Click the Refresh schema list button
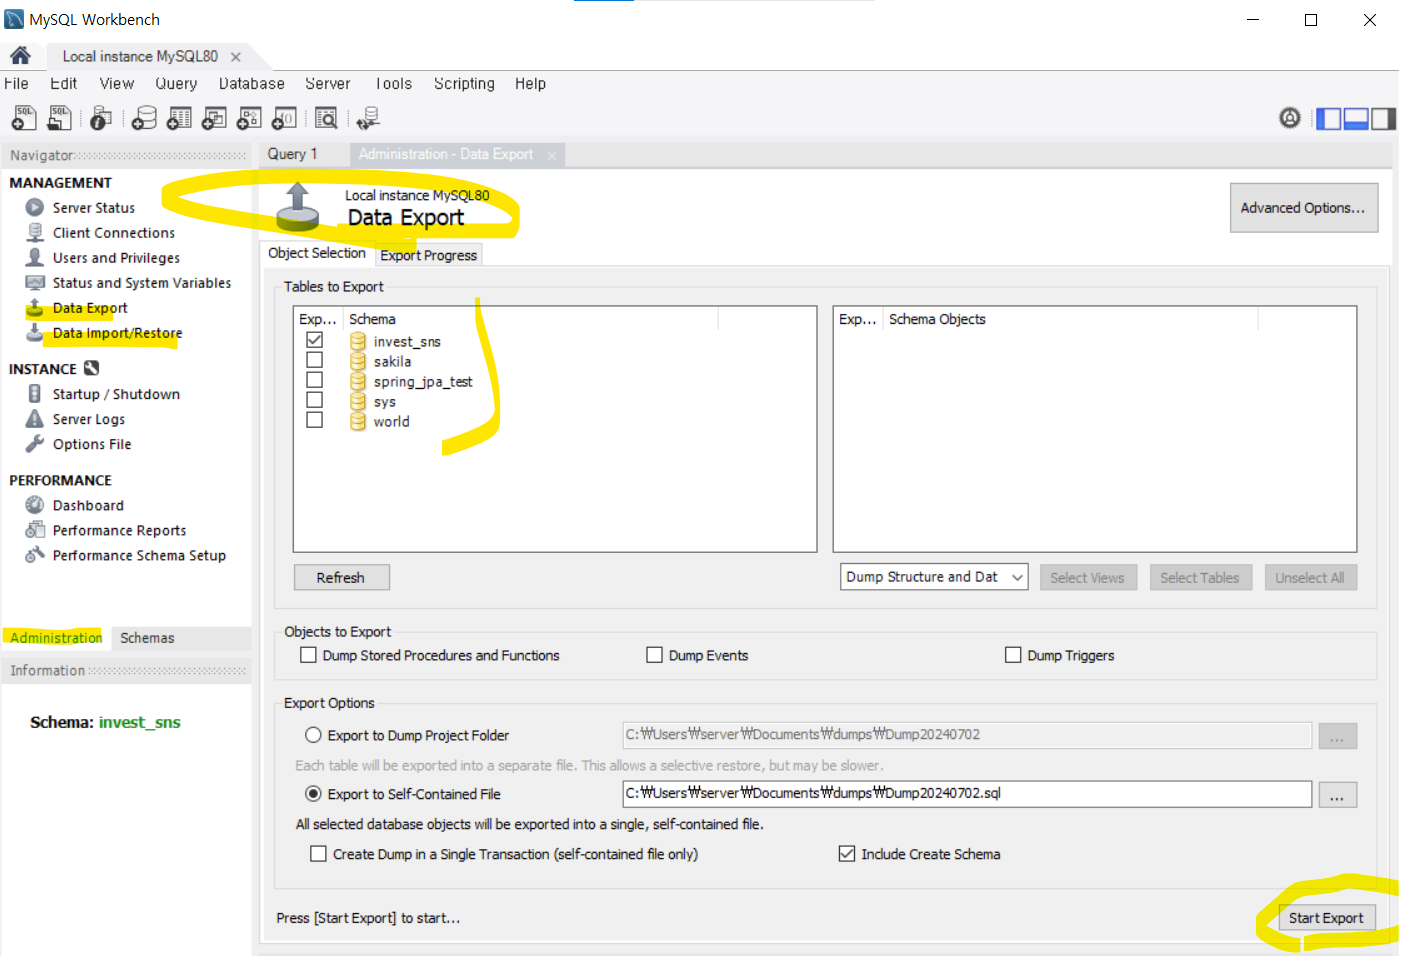The width and height of the screenshot is (1415, 956). [341, 578]
